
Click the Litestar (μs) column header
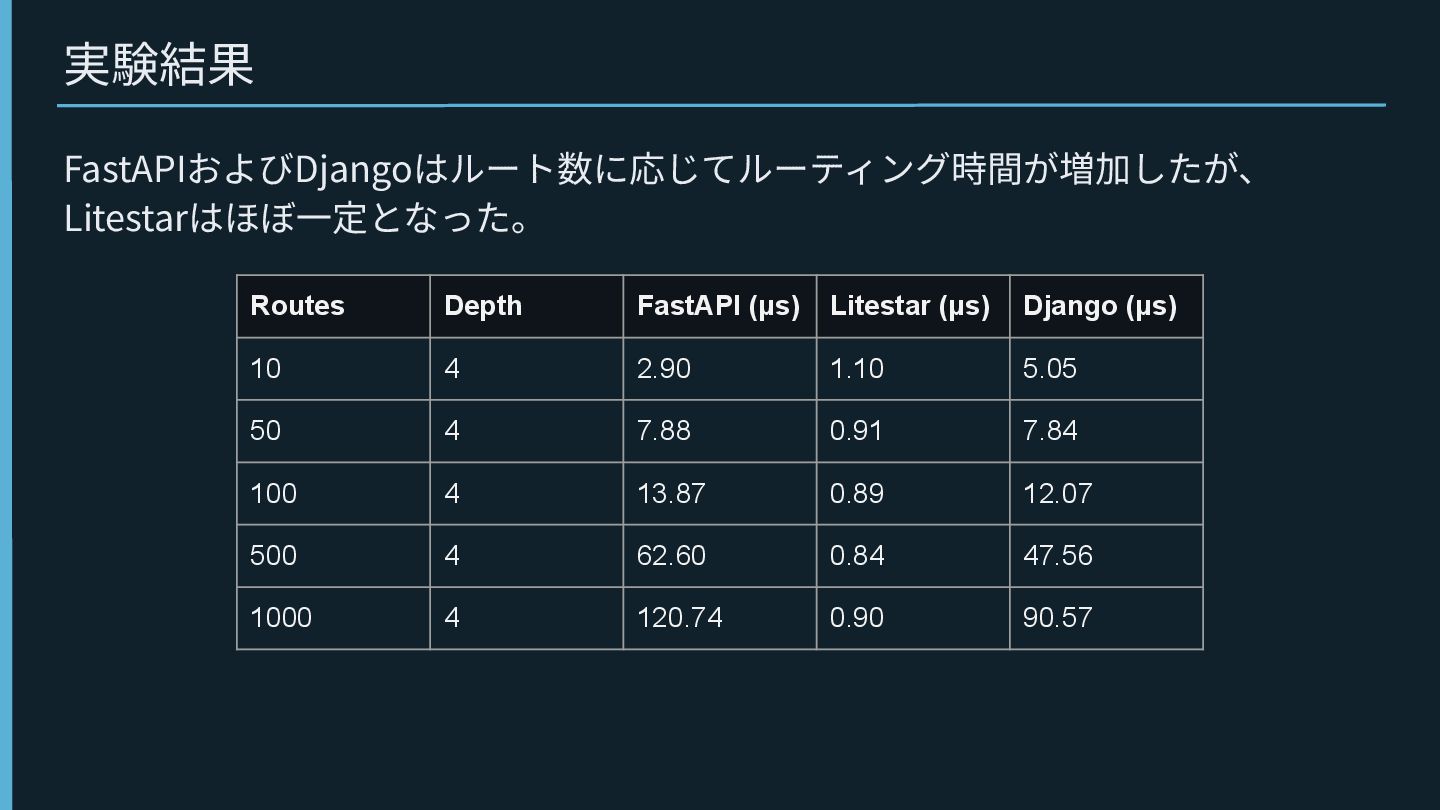tap(910, 306)
